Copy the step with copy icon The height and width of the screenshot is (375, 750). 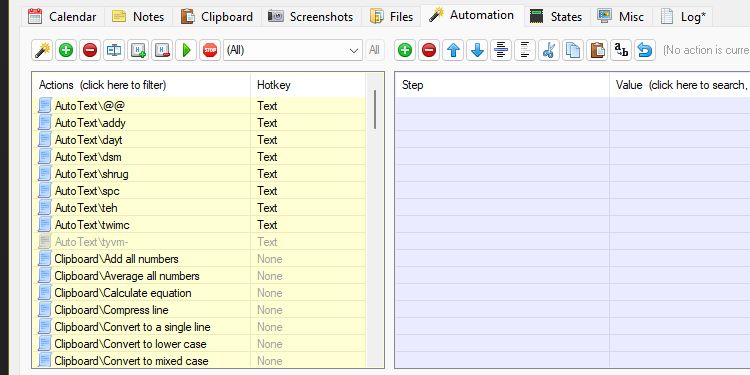click(573, 50)
